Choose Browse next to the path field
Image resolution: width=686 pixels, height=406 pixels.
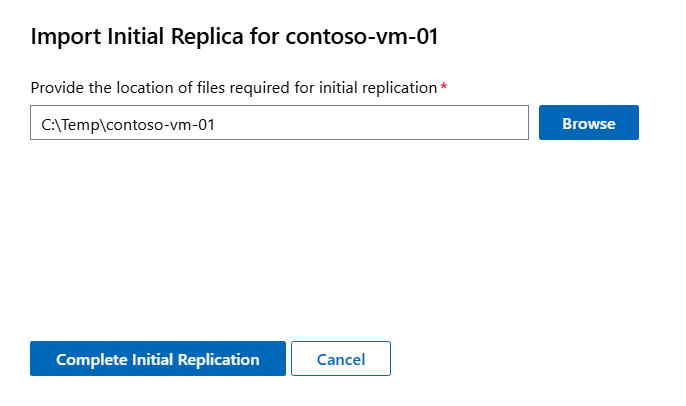pyautogui.click(x=588, y=124)
